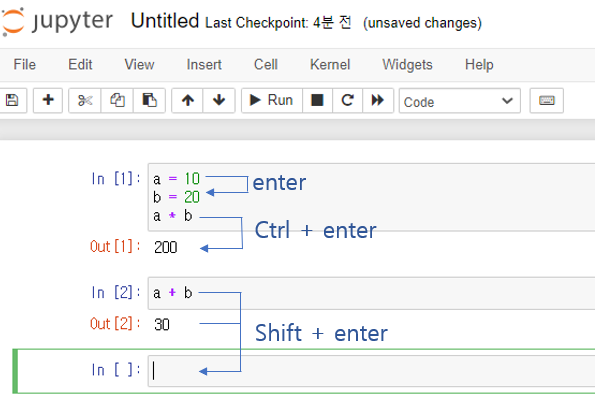Select the In [1] prompt label
596x403 pixels.
[116, 178]
